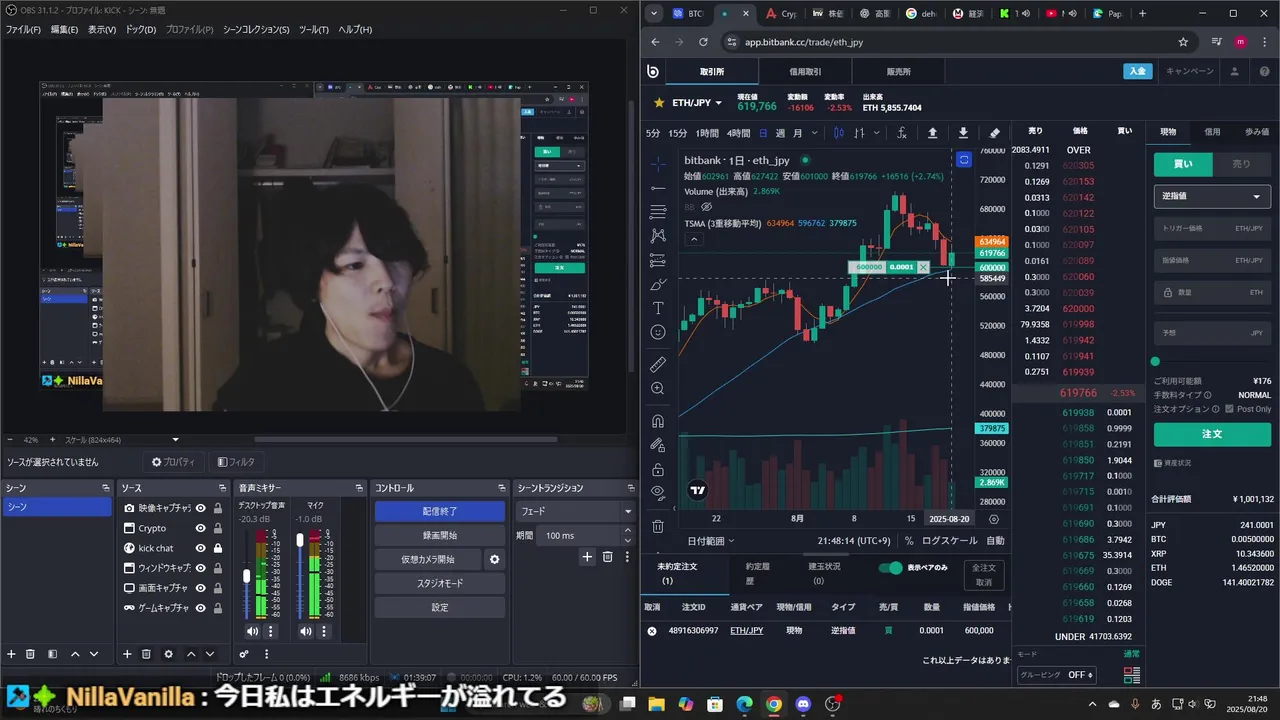This screenshot has height=720, width=1280.
Task: Delete transition with trash icon
Action: [607, 557]
